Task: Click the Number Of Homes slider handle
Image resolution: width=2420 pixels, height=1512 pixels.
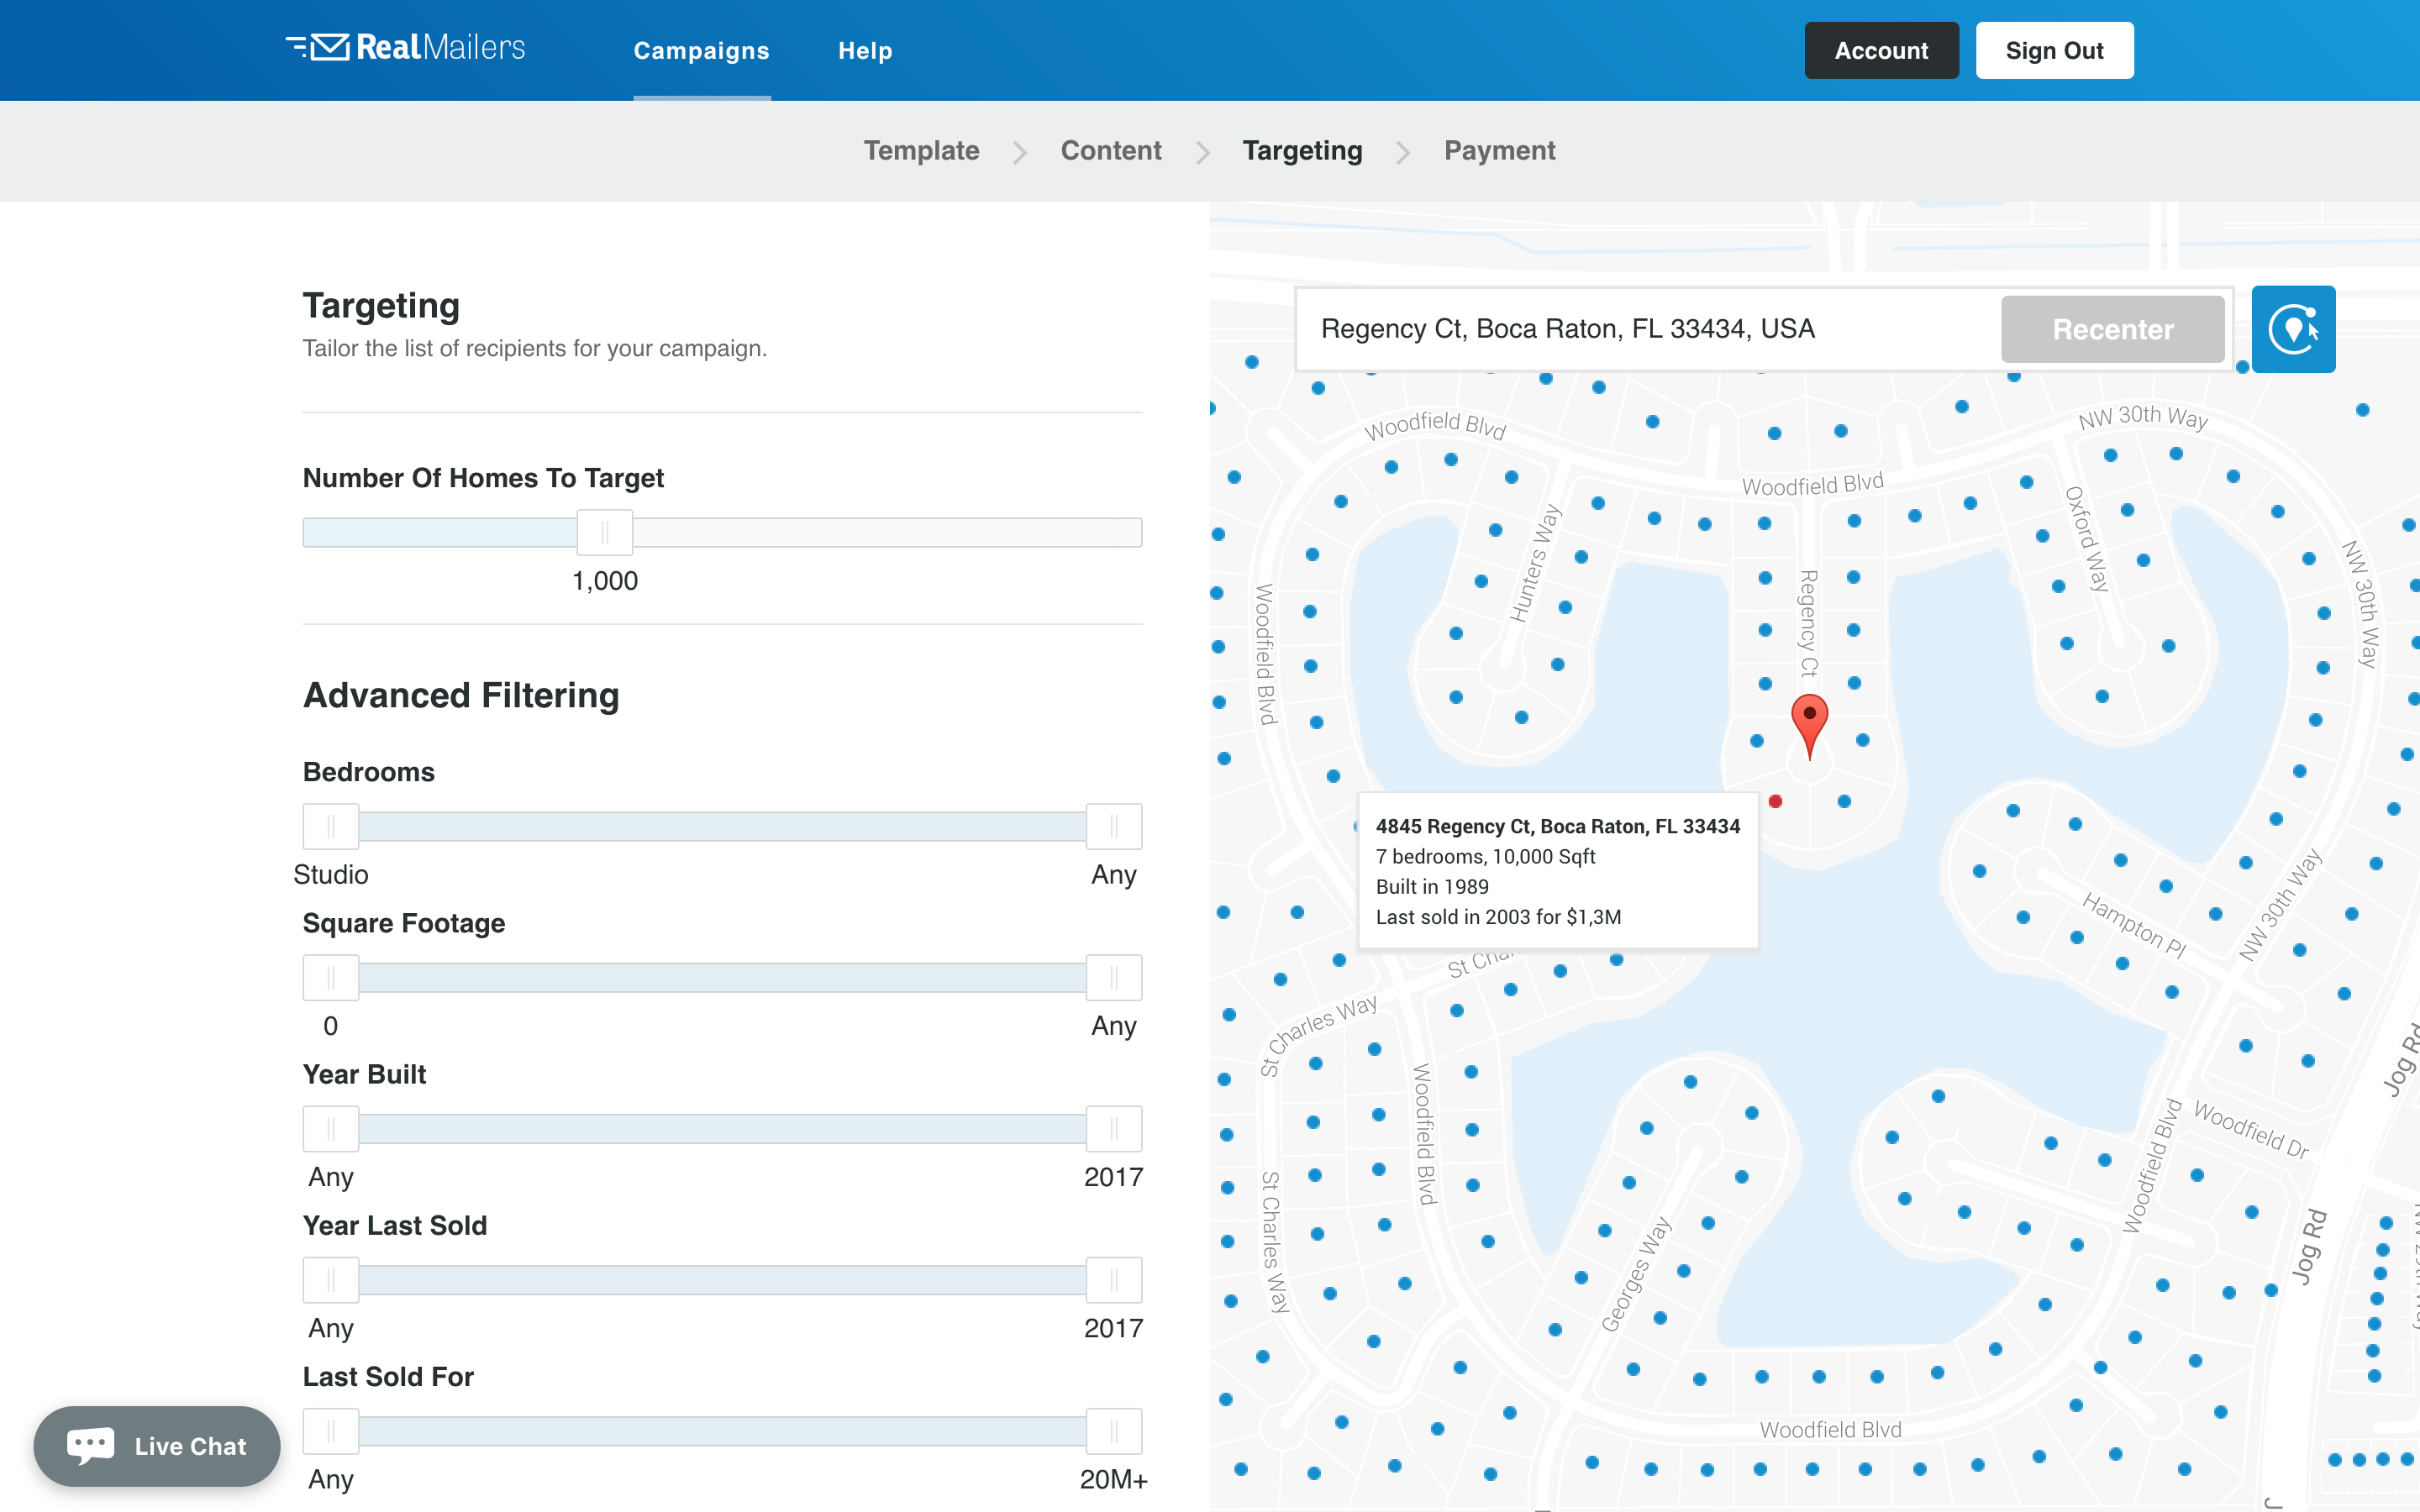Action: tap(605, 532)
